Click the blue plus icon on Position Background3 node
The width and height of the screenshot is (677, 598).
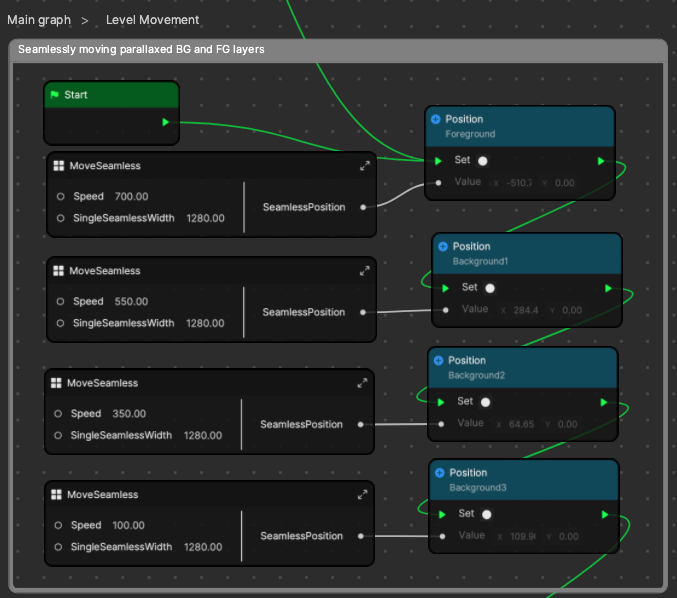pos(439,473)
